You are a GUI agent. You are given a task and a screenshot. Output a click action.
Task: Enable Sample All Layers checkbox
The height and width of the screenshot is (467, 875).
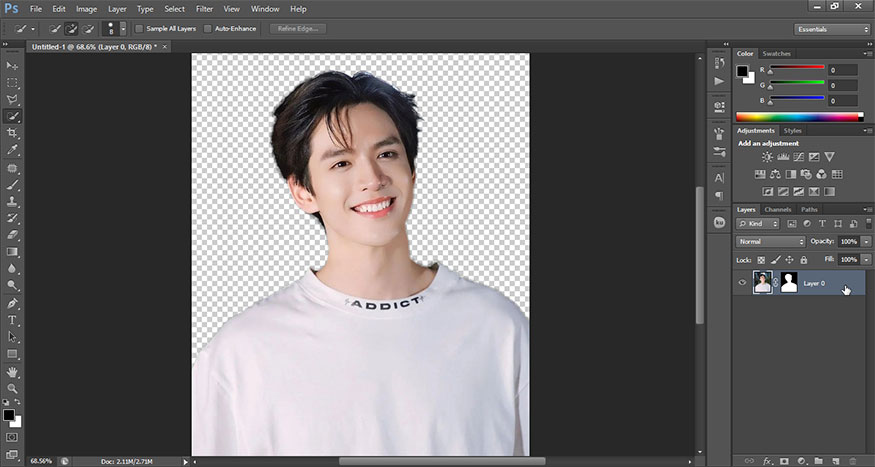(x=139, y=29)
